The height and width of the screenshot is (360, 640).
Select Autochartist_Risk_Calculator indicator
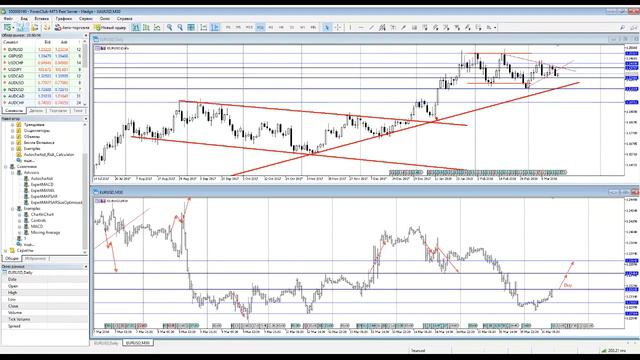[x=49, y=155]
